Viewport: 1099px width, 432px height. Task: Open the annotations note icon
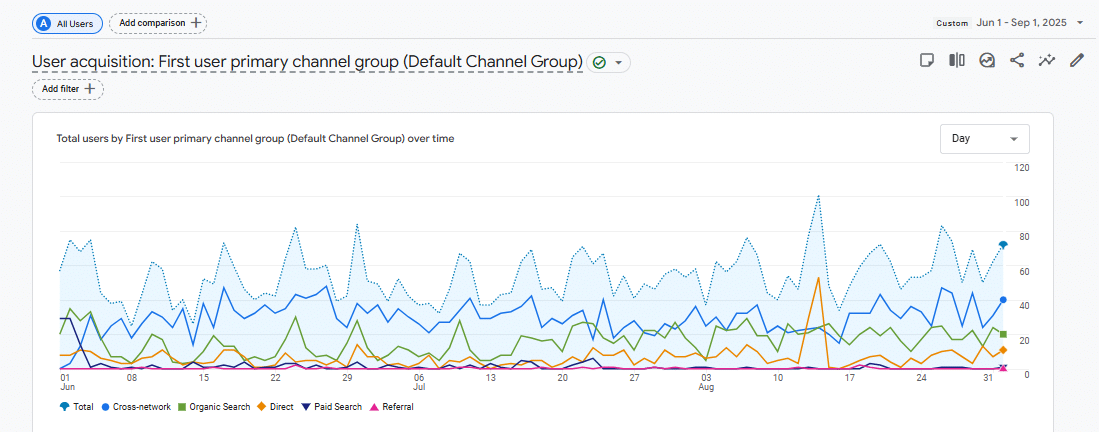click(927, 61)
